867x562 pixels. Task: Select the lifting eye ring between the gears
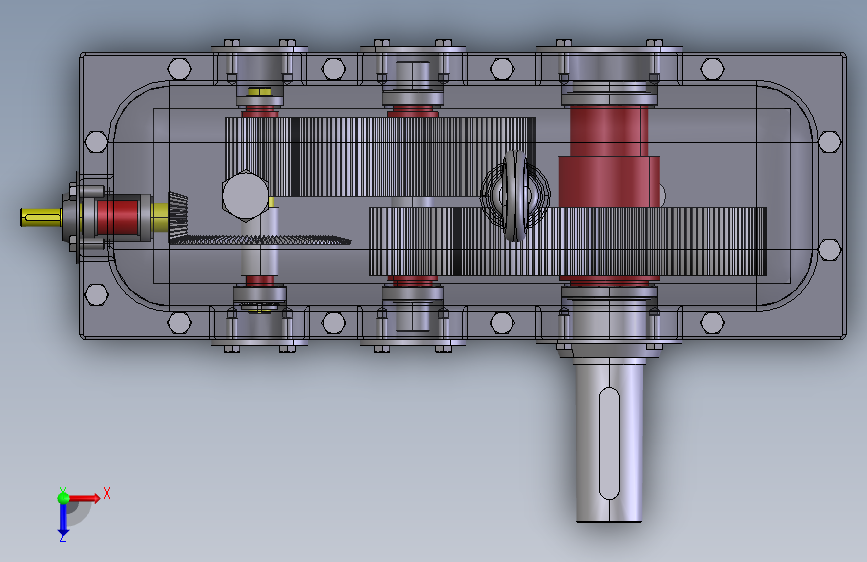pos(515,195)
